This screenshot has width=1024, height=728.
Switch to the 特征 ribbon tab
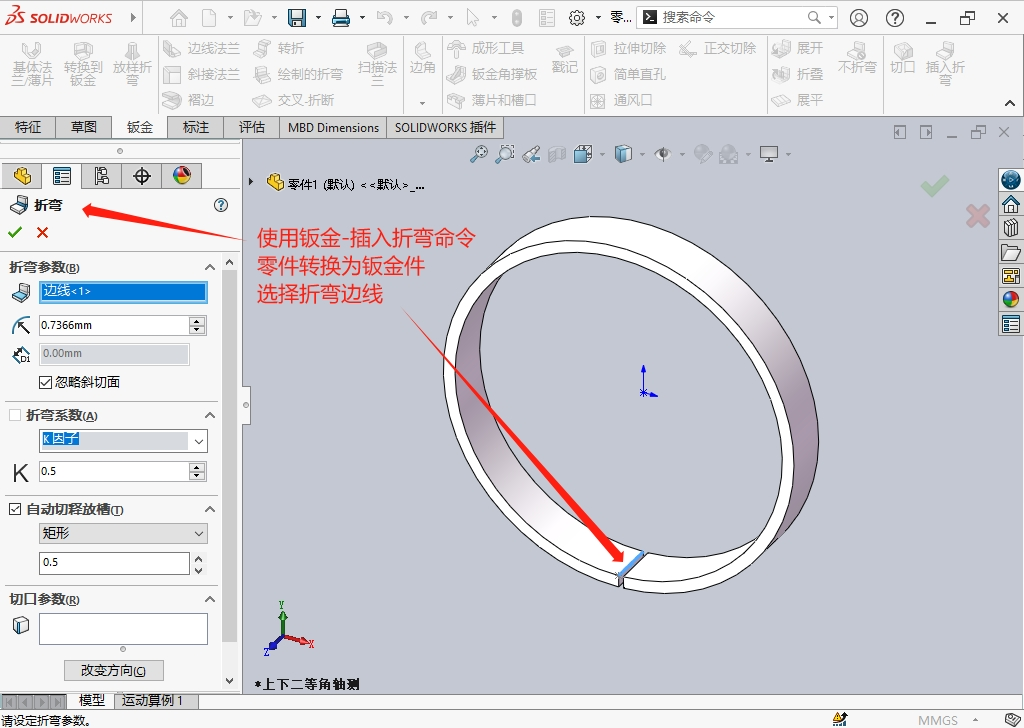point(28,127)
